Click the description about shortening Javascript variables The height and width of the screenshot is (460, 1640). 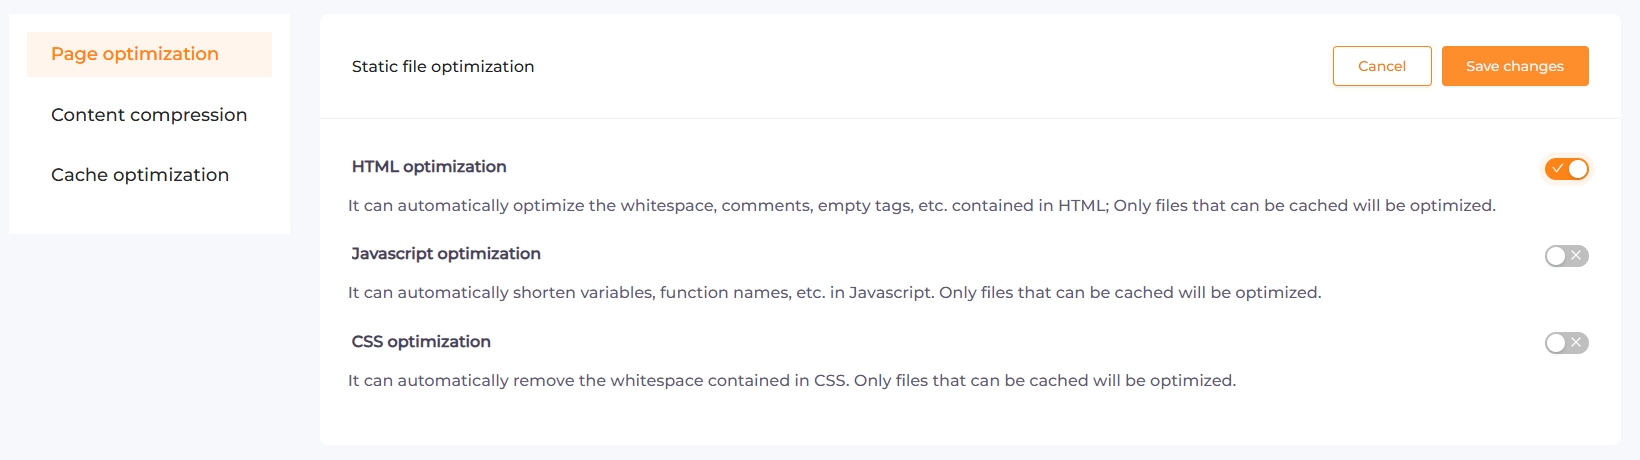point(835,292)
